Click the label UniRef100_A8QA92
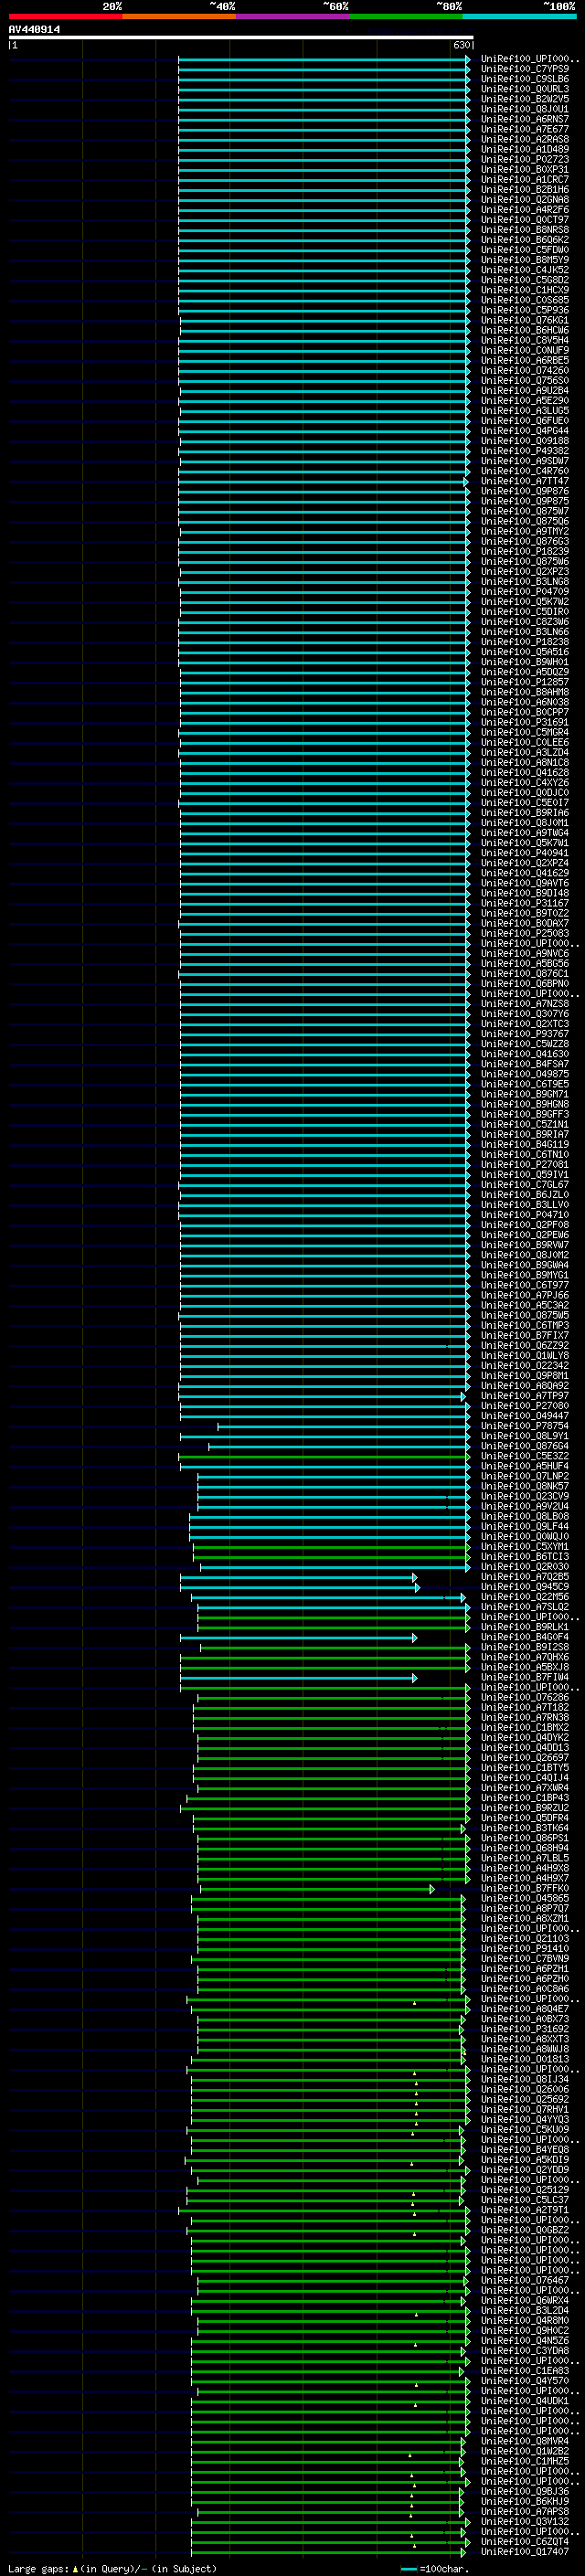Screen dimensions: 585x2576 (x=525, y=1385)
